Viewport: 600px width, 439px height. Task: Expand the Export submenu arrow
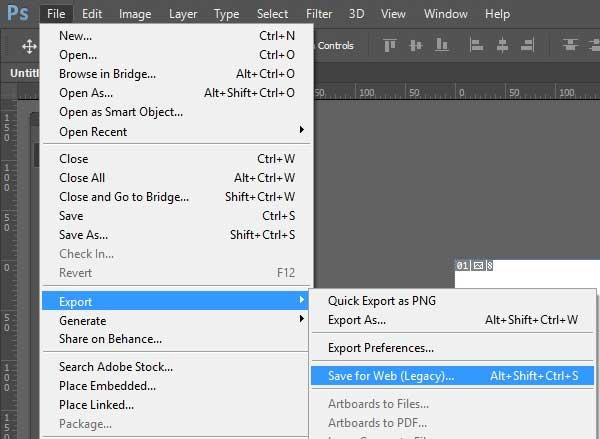click(x=302, y=300)
